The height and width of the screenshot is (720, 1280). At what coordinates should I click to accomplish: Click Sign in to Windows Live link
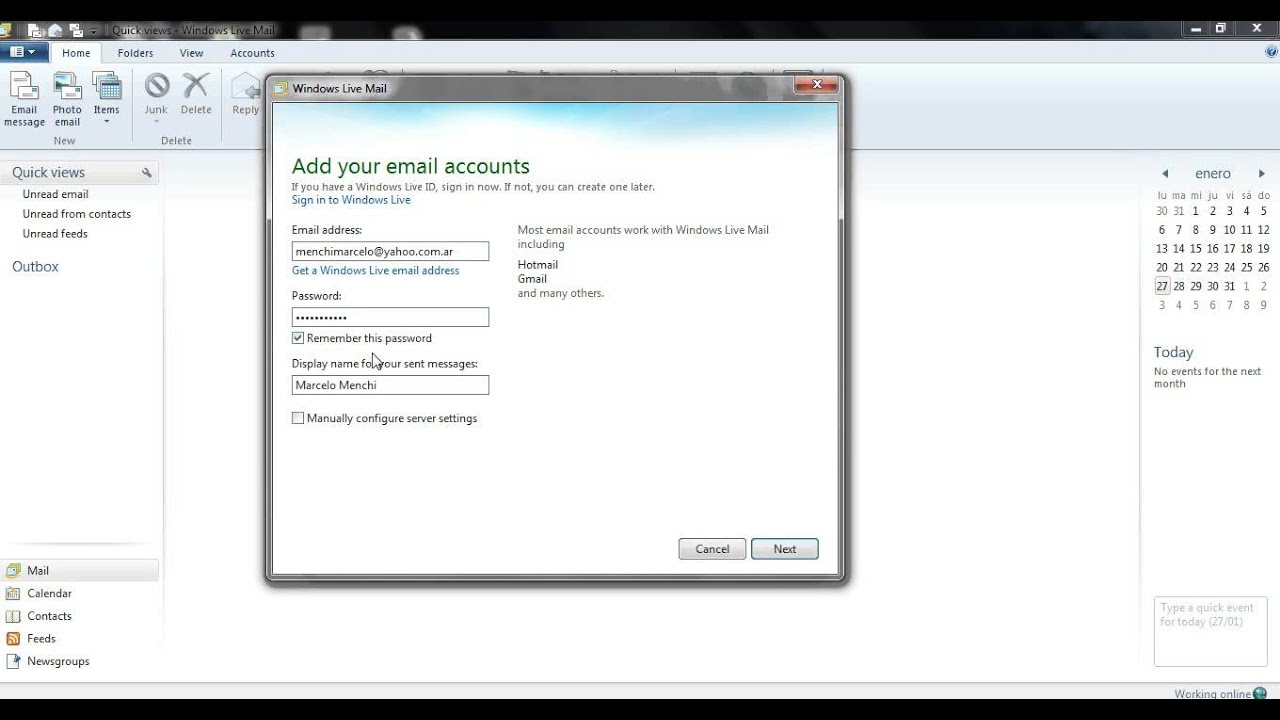[x=351, y=200]
